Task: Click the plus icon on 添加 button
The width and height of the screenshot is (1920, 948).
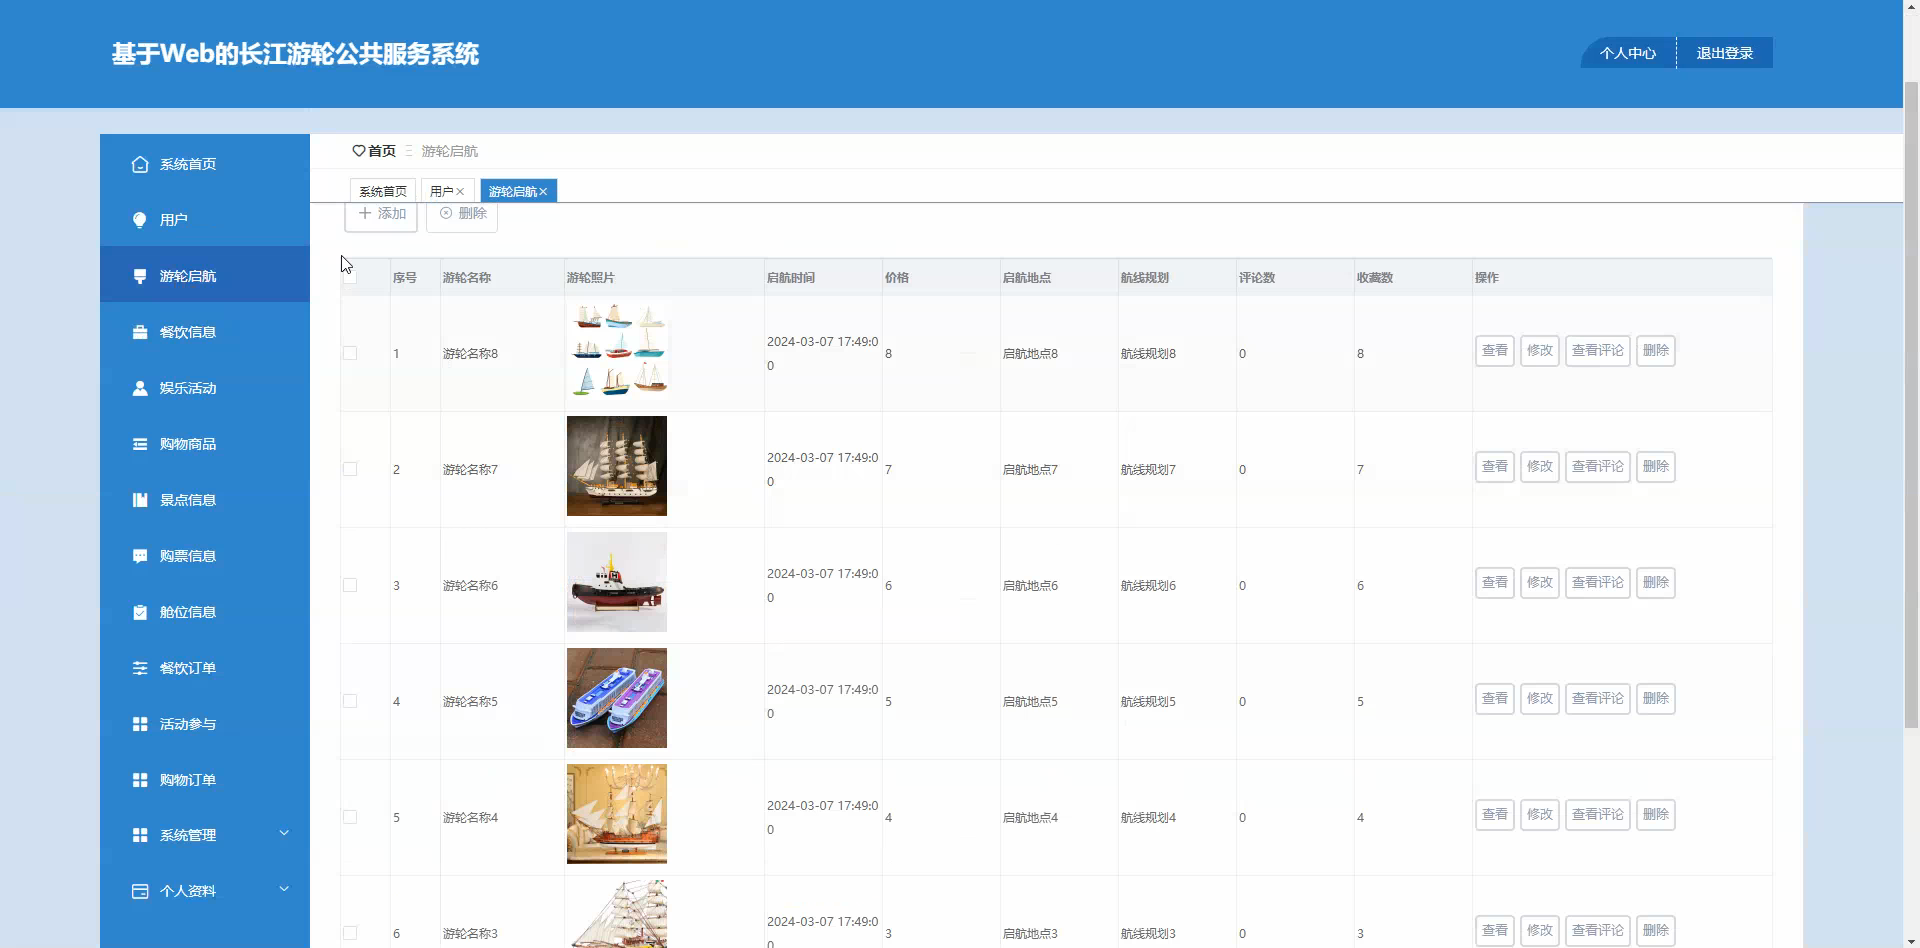Action: point(365,213)
